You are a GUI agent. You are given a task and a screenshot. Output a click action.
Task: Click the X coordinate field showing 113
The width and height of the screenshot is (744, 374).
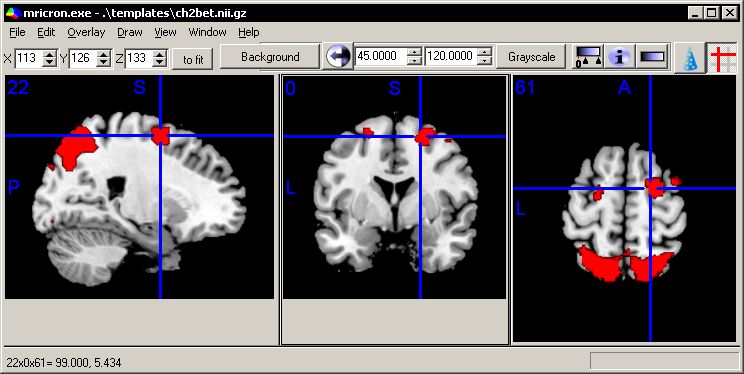28,58
